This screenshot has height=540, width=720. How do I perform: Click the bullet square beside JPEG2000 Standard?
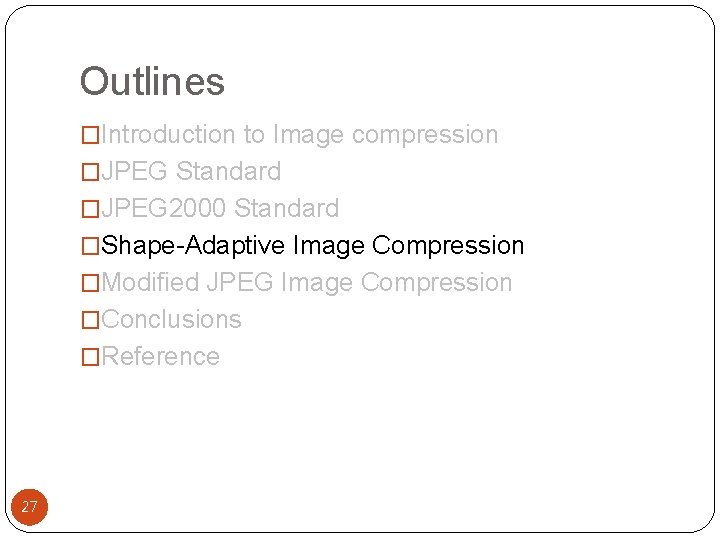coord(90,209)
